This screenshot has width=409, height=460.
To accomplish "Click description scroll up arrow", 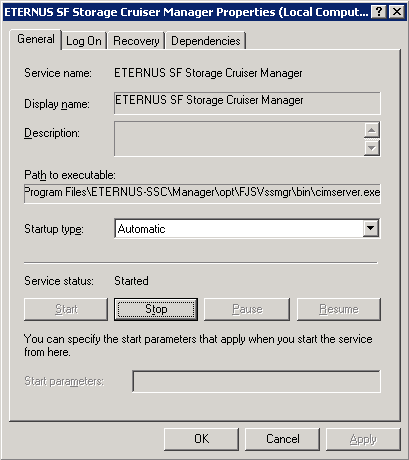I will coord(372,130).
